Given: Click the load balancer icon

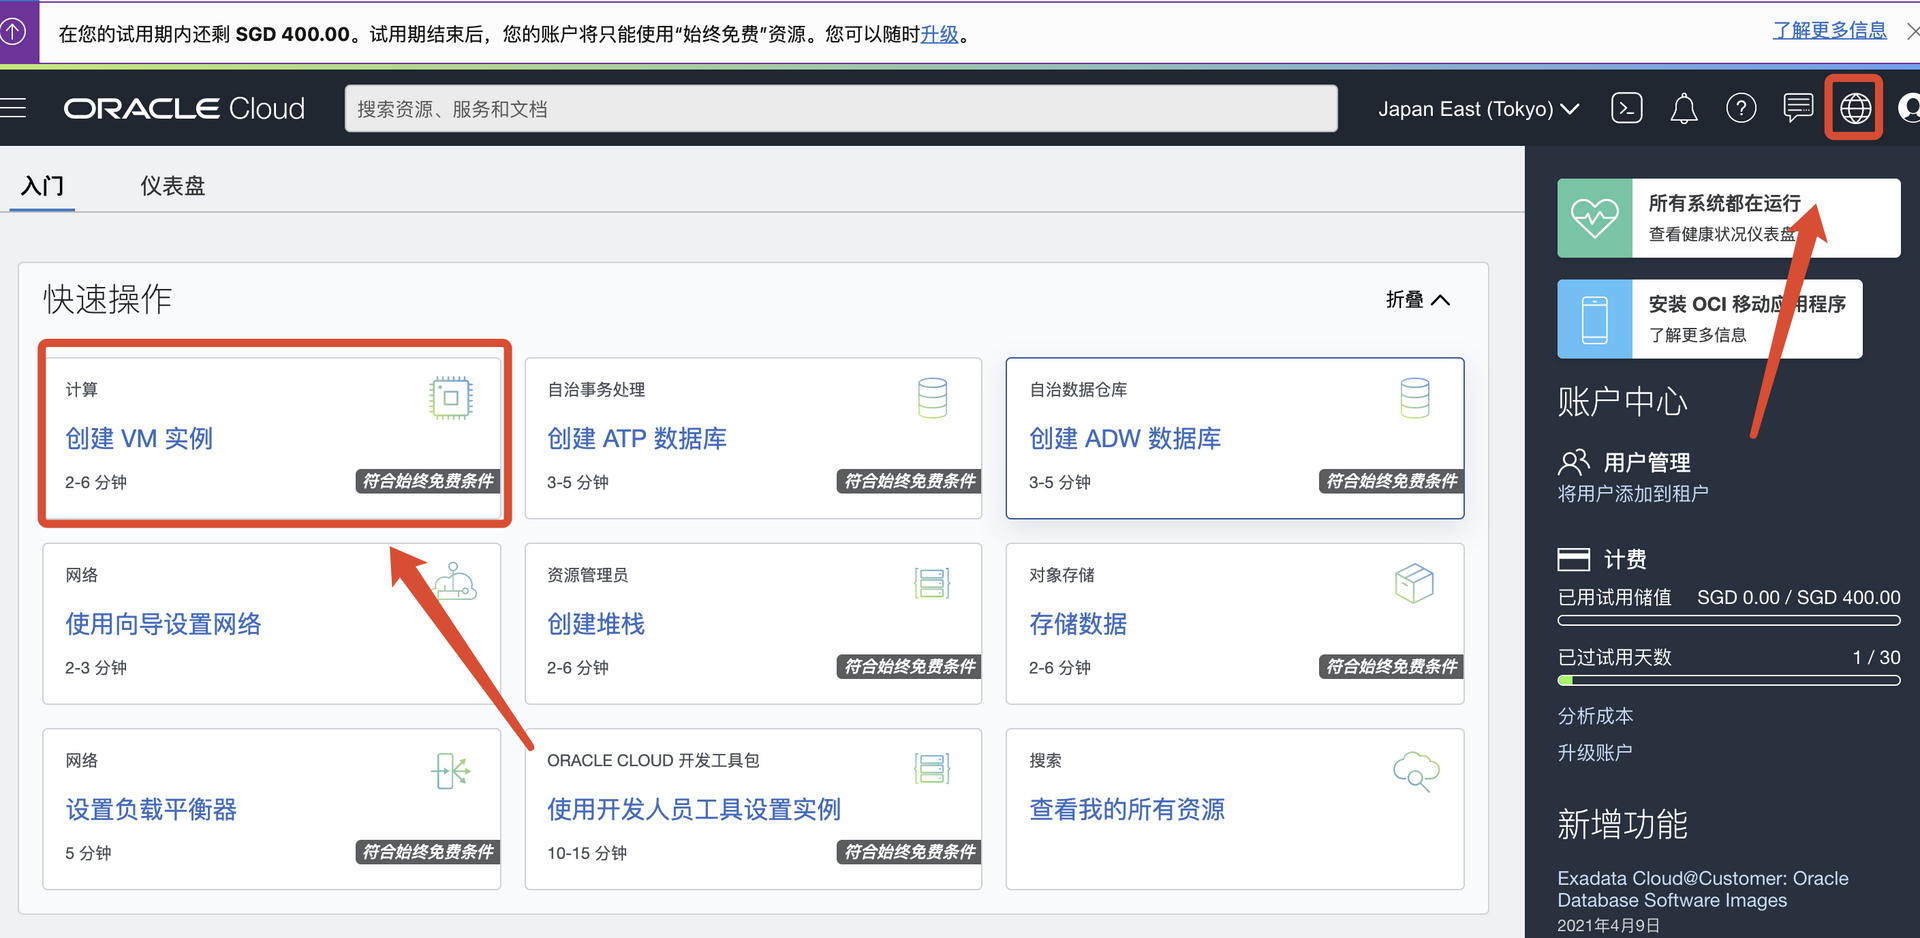Looking at the screenshot, I should tap(451, 771).
